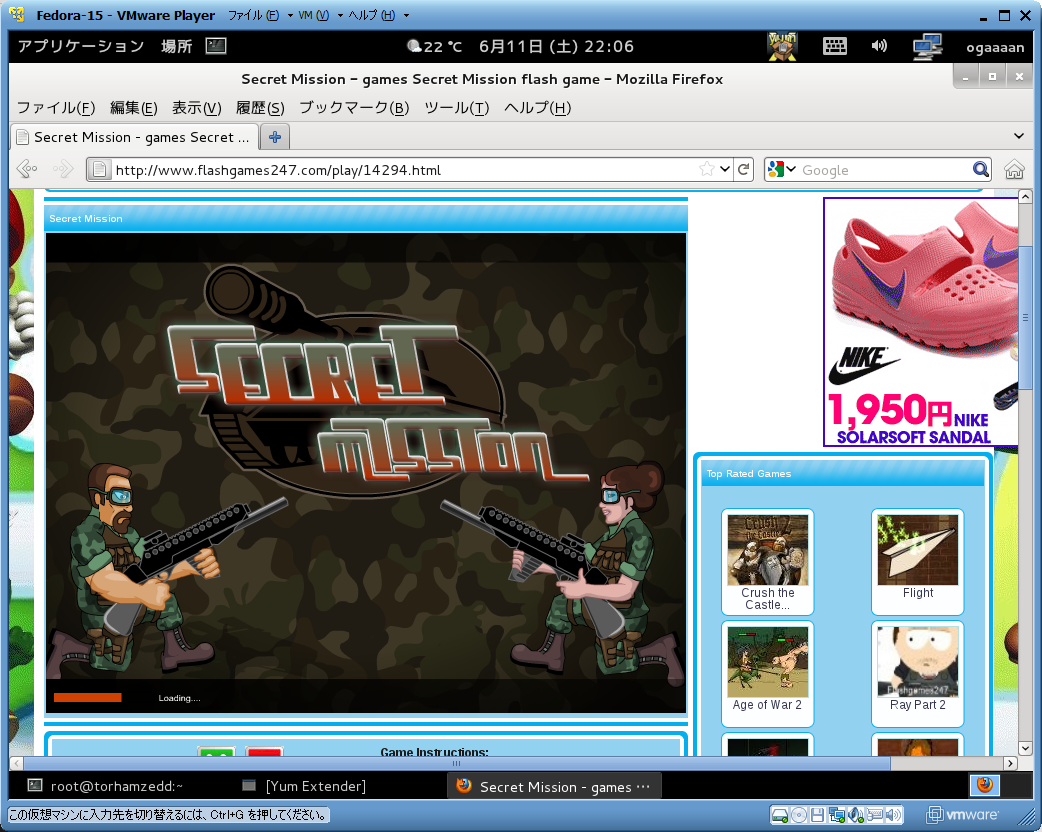Click the VMware CD/DVD drive status icon

click(799, 815)
